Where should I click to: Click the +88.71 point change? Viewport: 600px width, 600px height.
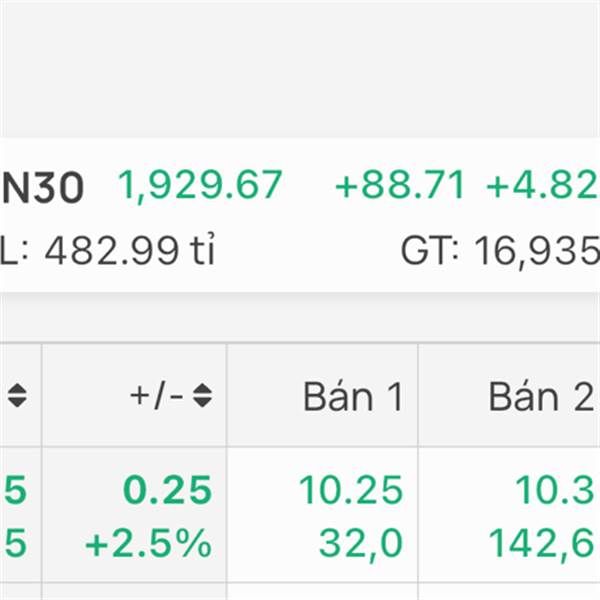tap(400, 186)
